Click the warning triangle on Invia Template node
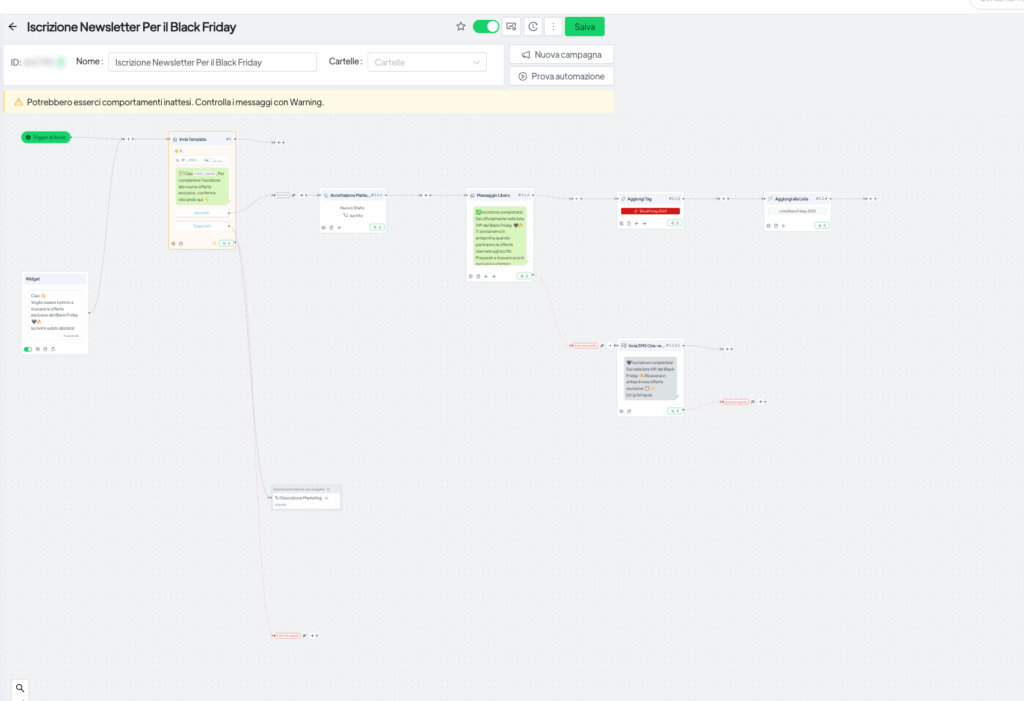 (214, 243)
